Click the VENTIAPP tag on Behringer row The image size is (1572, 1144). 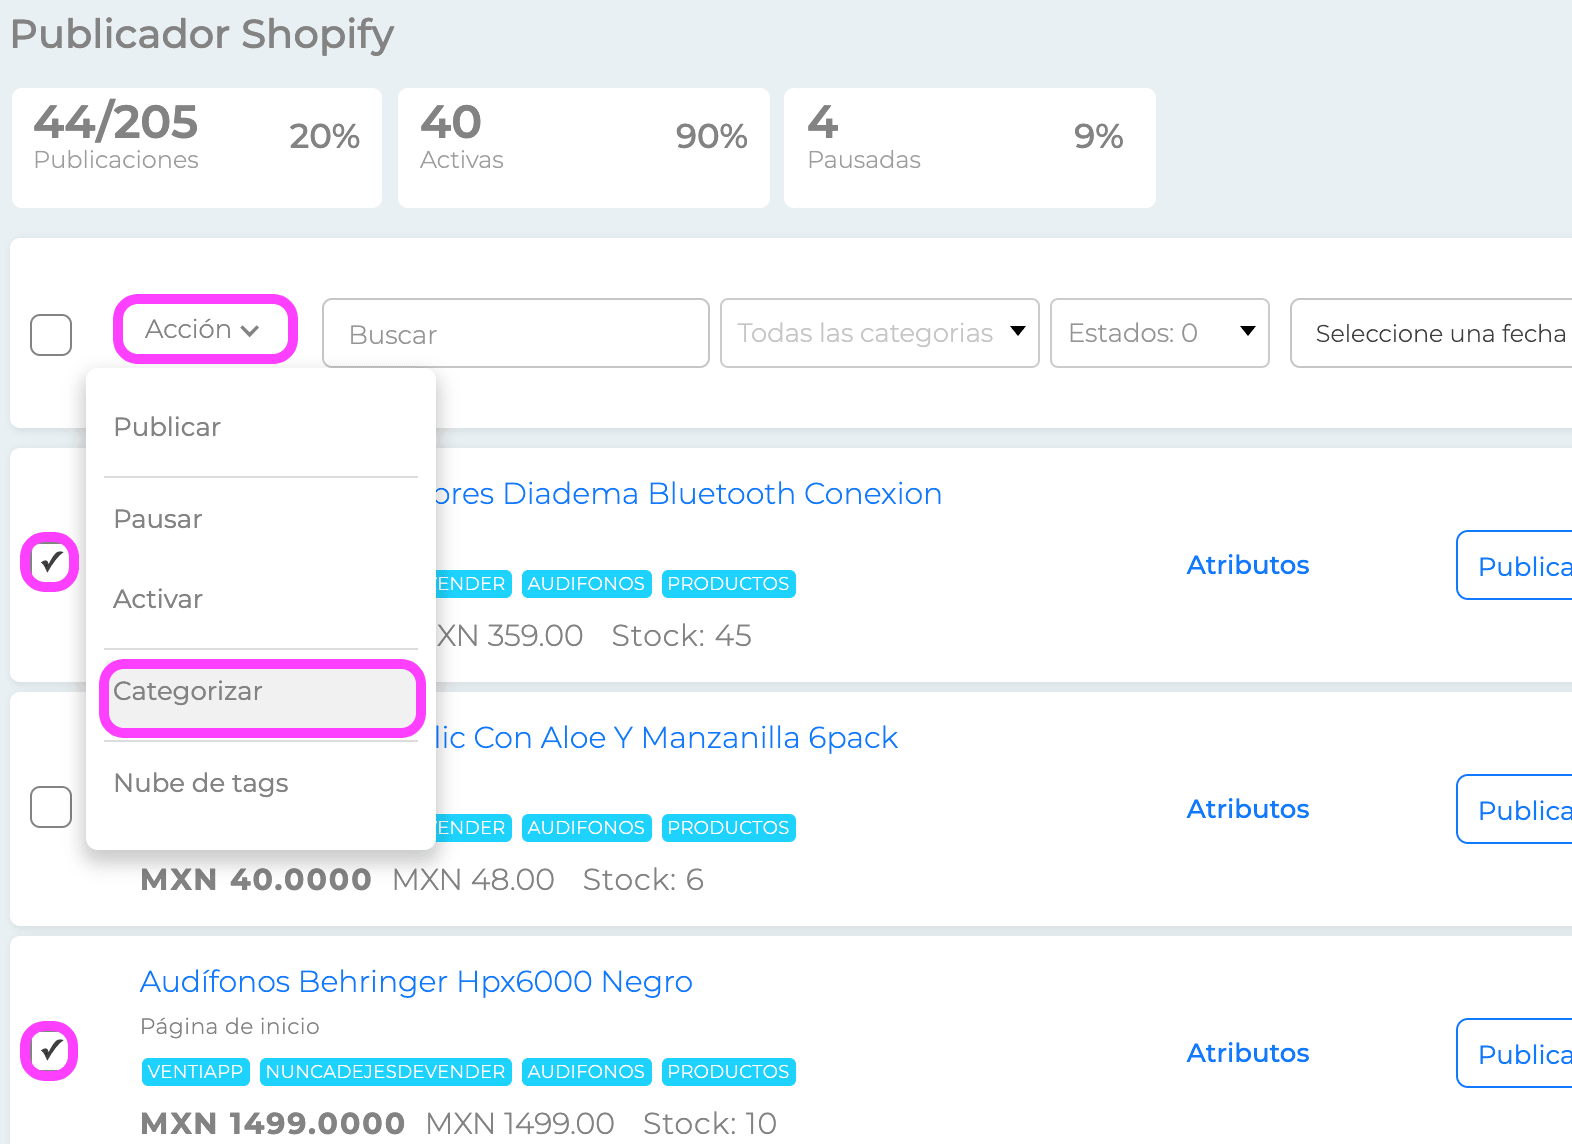(x=195, y=1072)
